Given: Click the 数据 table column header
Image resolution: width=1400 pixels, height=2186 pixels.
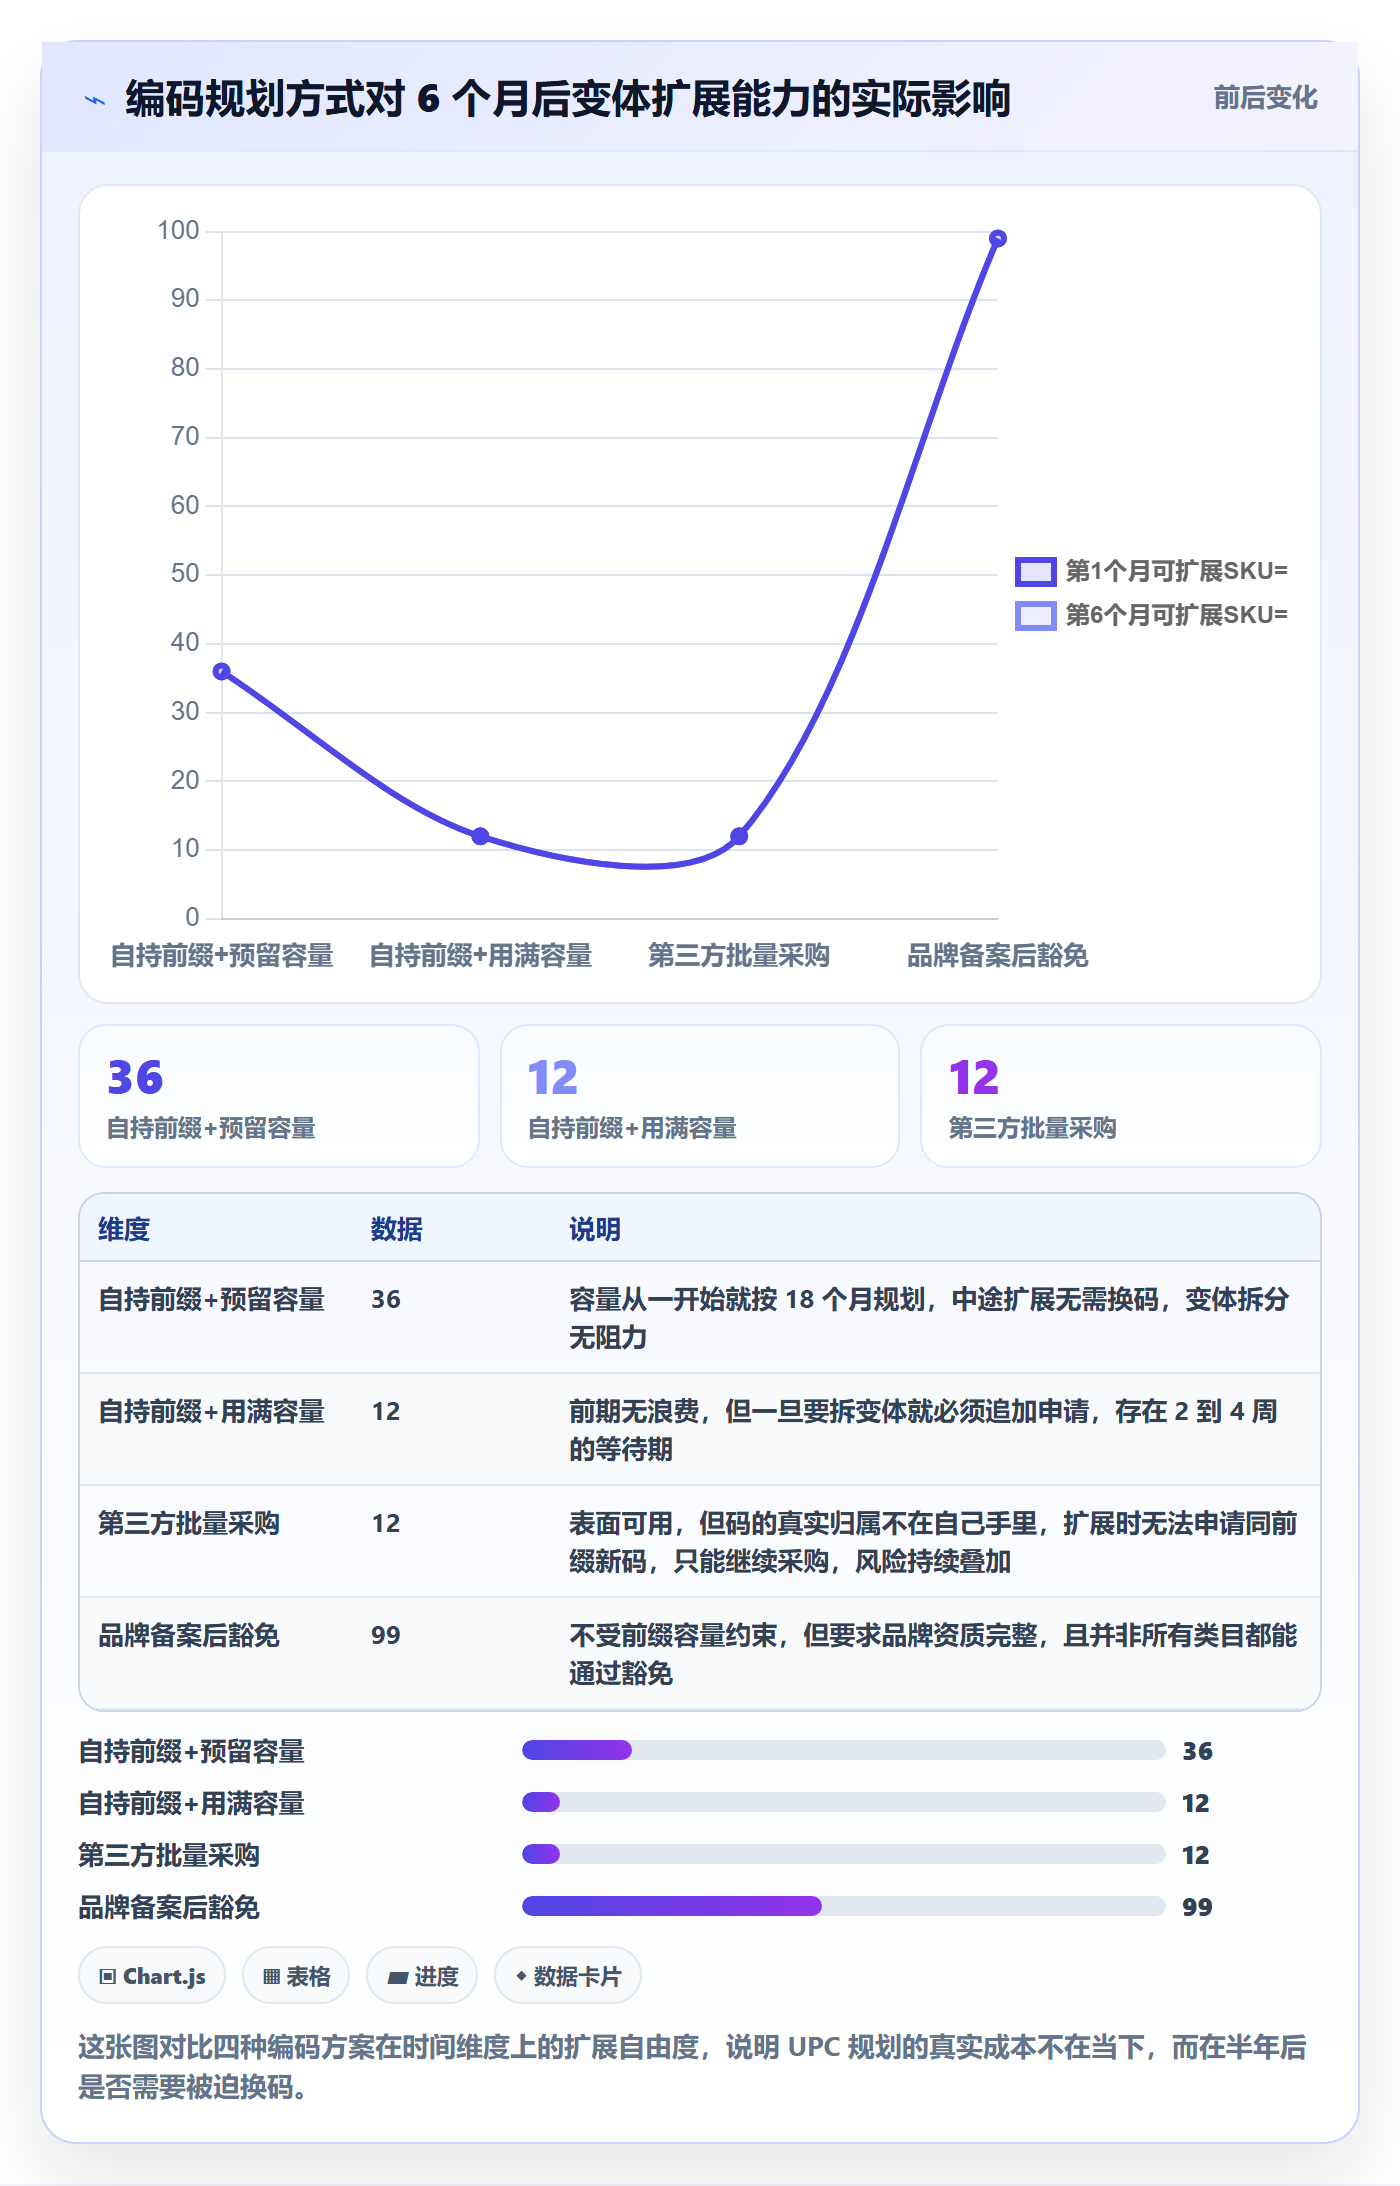Looking at the screenshot, I should click(x=396, y=1229).
